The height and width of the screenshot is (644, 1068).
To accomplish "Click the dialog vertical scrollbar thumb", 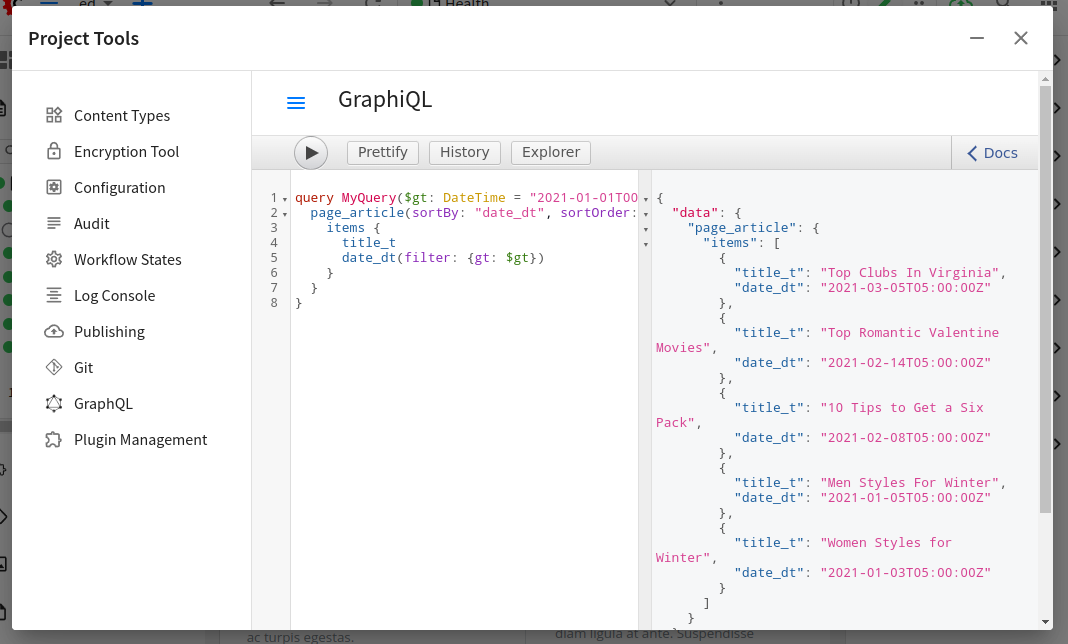I will click(x=1046, y=299).
